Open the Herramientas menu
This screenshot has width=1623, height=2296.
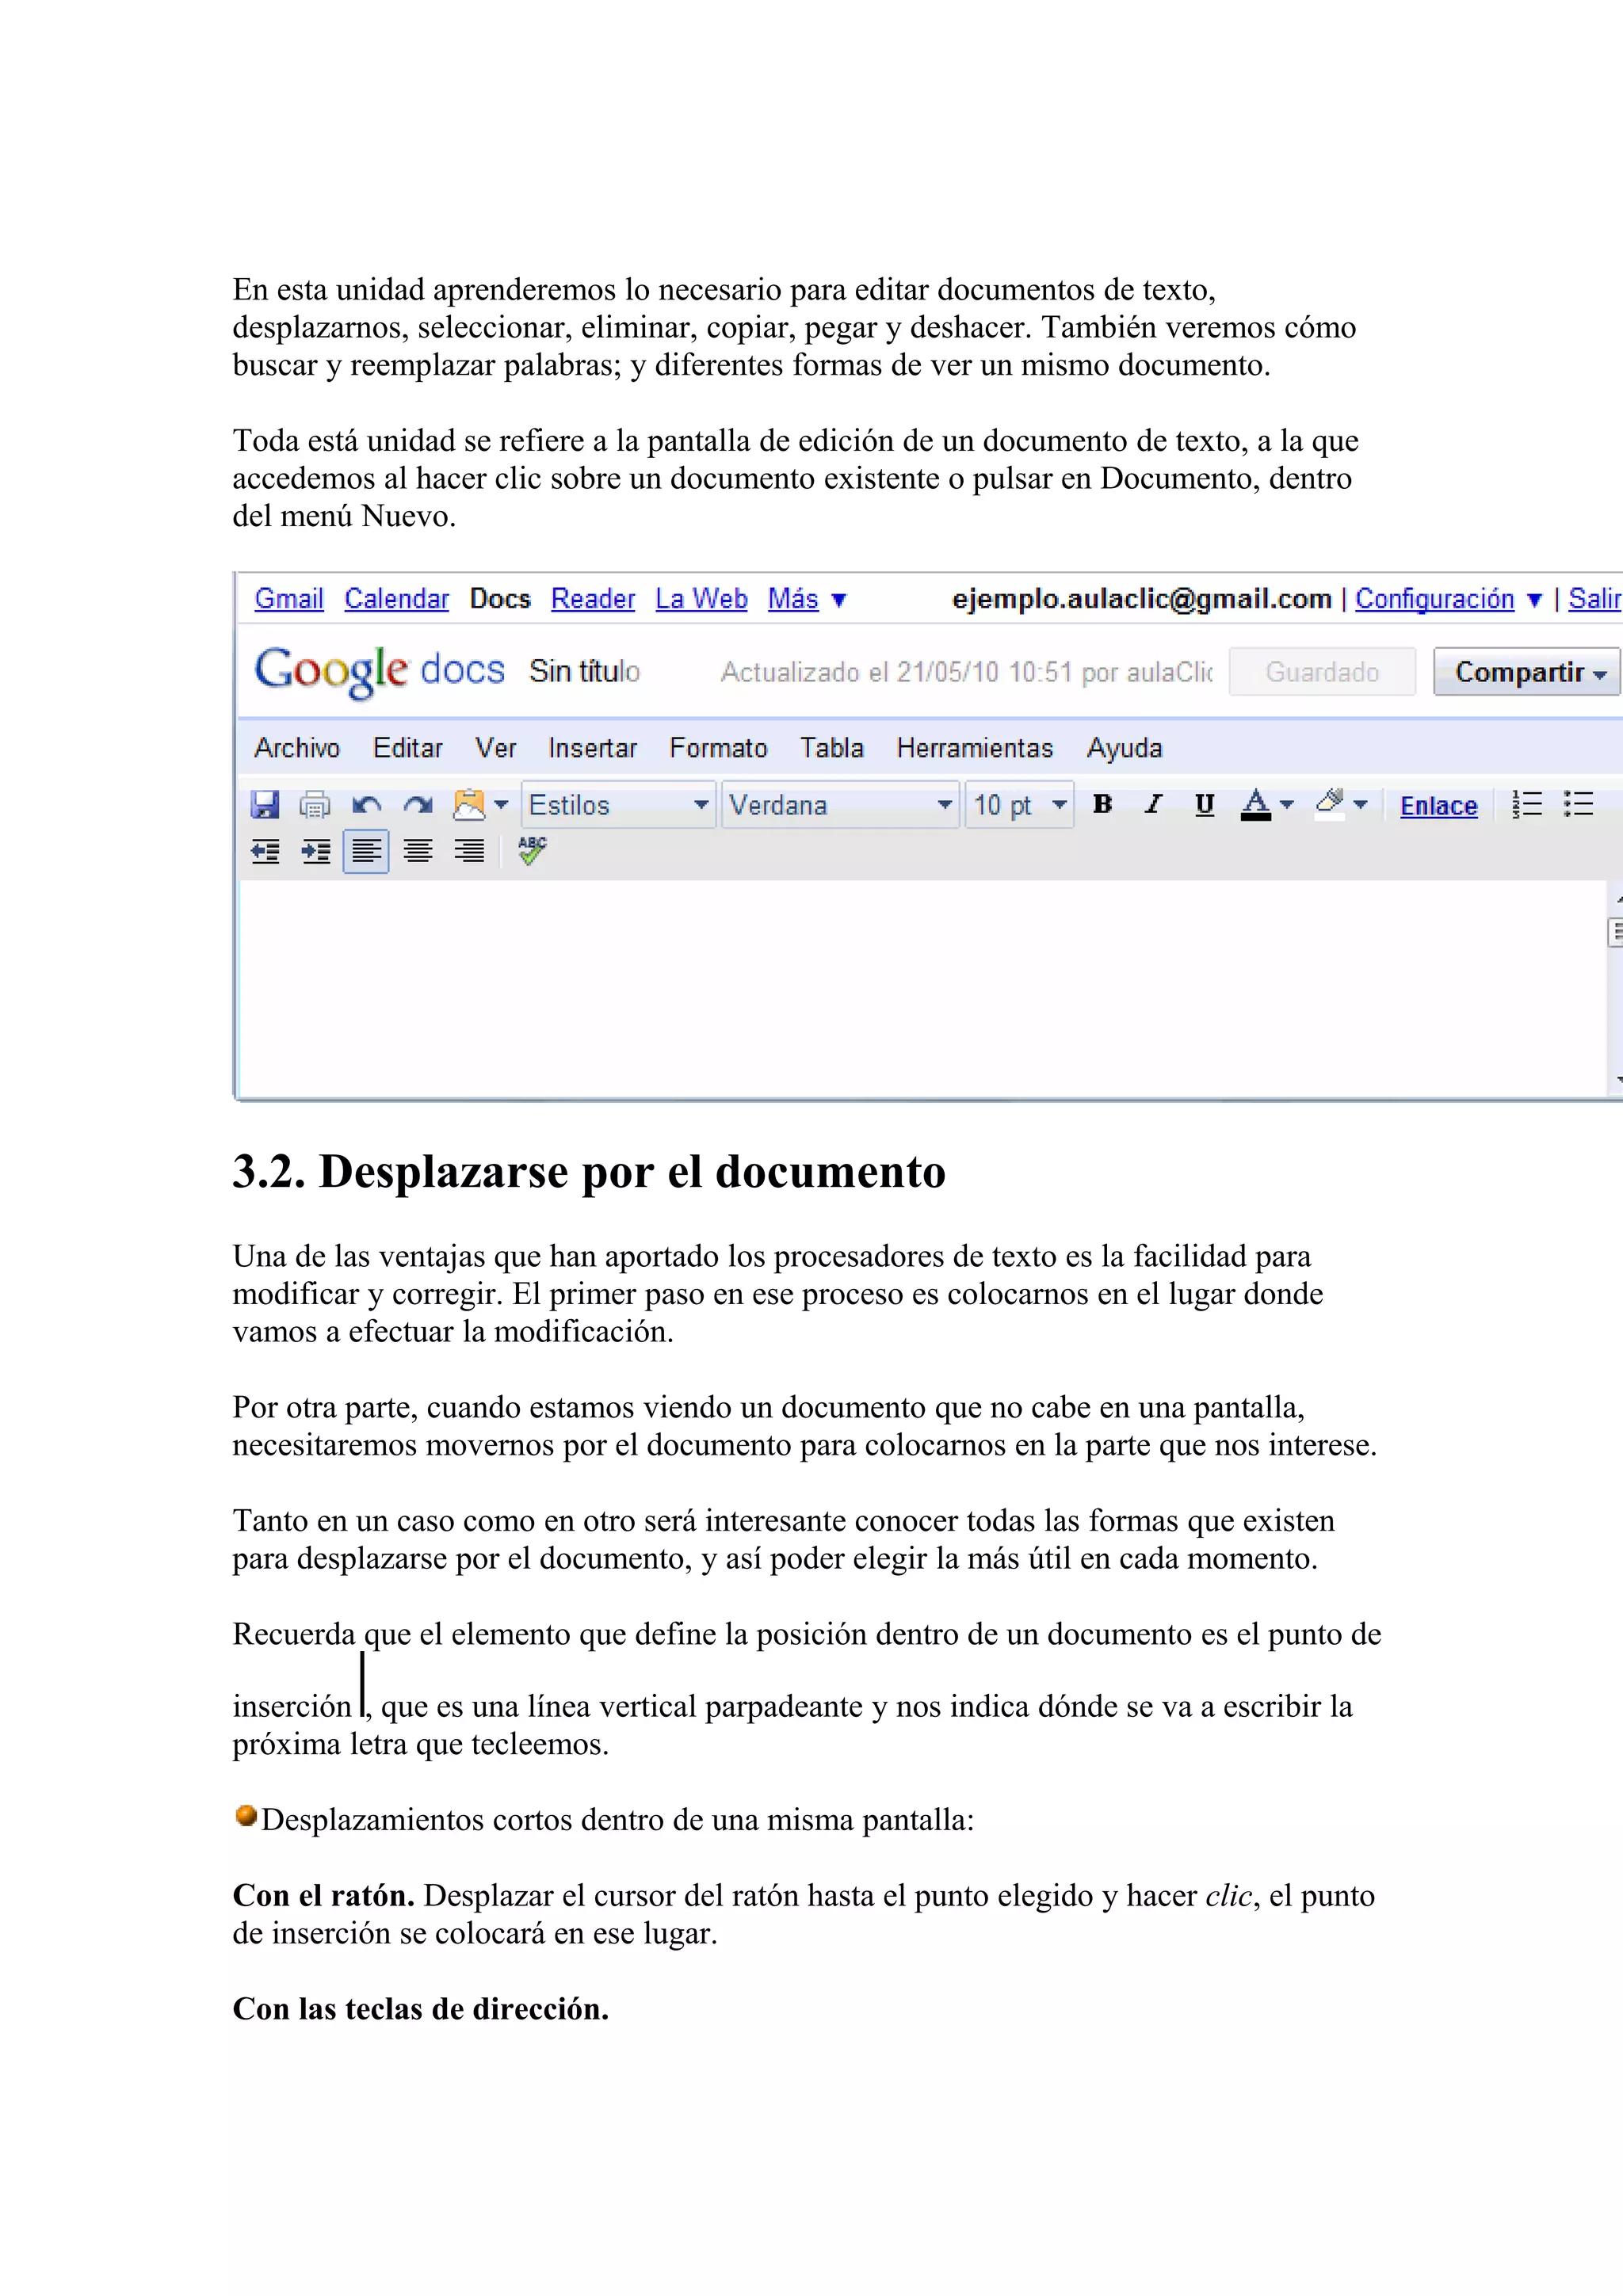click(x=975, y=748)
